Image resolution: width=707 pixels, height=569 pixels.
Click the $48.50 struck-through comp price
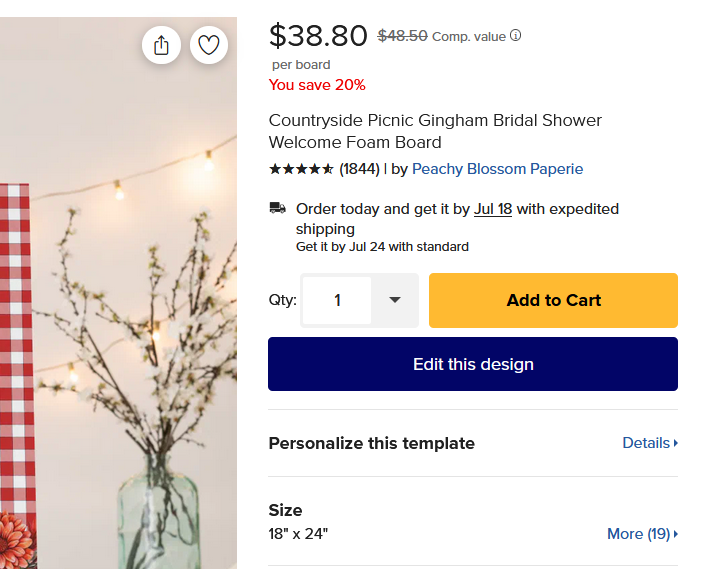(402, 36)
